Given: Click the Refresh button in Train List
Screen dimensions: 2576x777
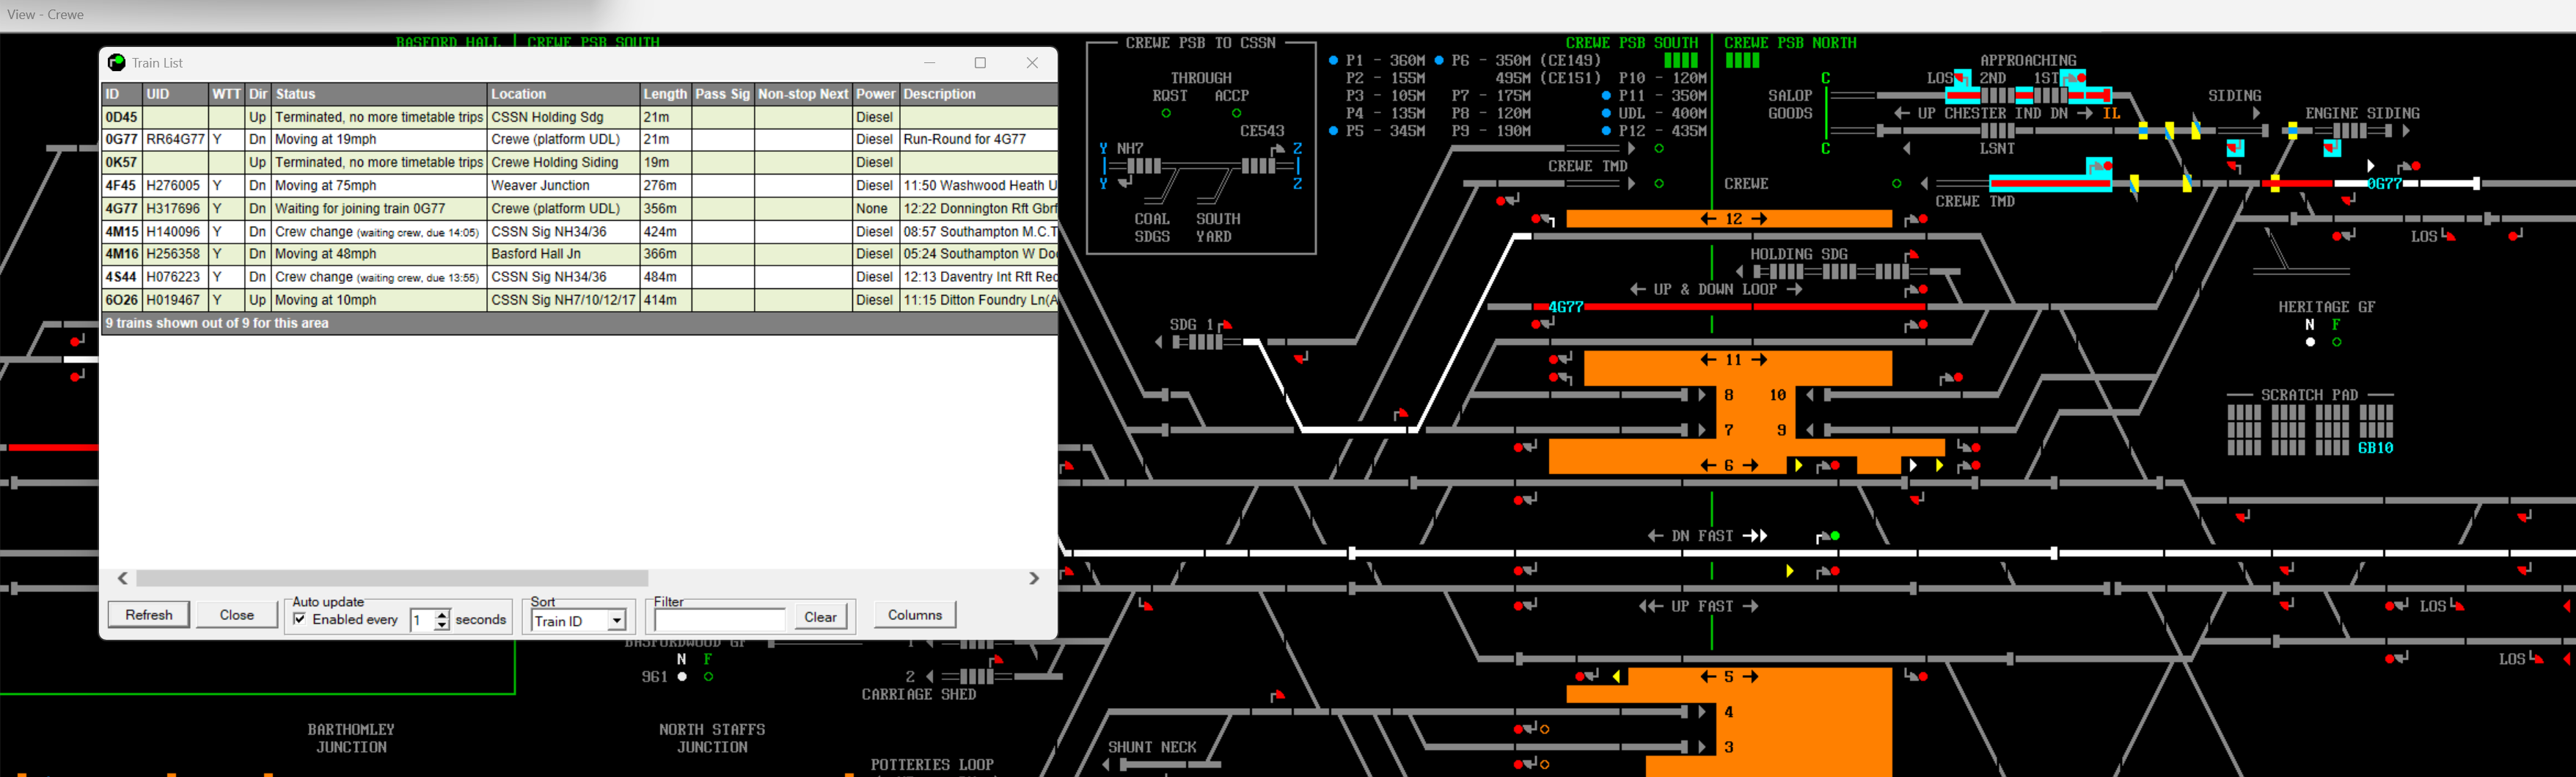Looking at the screenshot, I should point(149,615).
